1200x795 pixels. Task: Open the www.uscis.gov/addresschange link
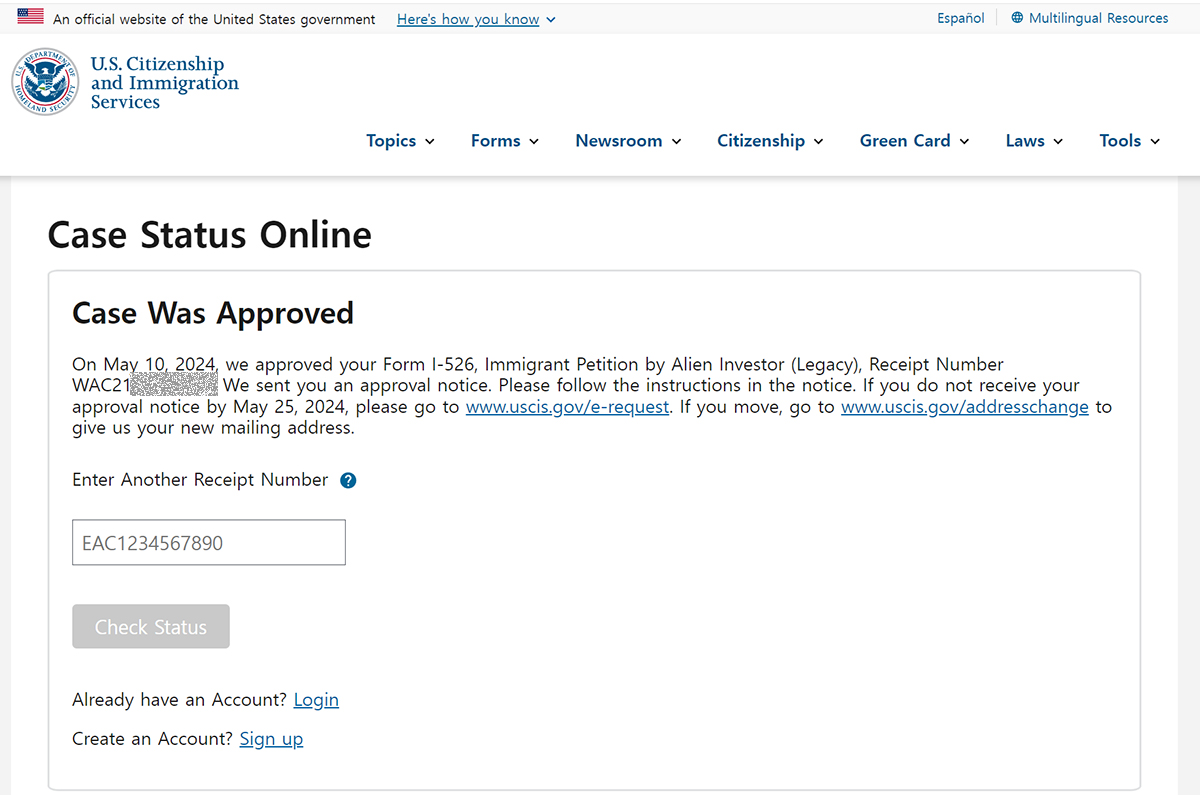click(x=965, y=407)
